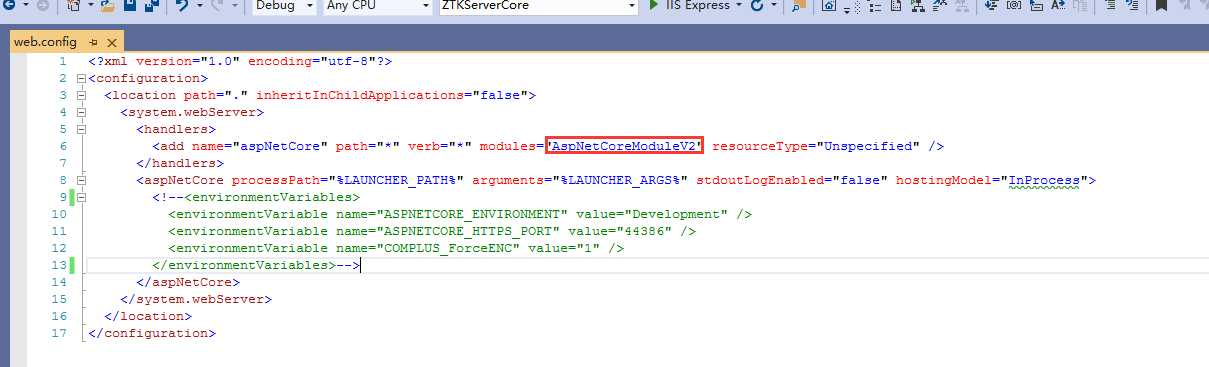Refresh the browser link with the circular arrow icon

756,6
